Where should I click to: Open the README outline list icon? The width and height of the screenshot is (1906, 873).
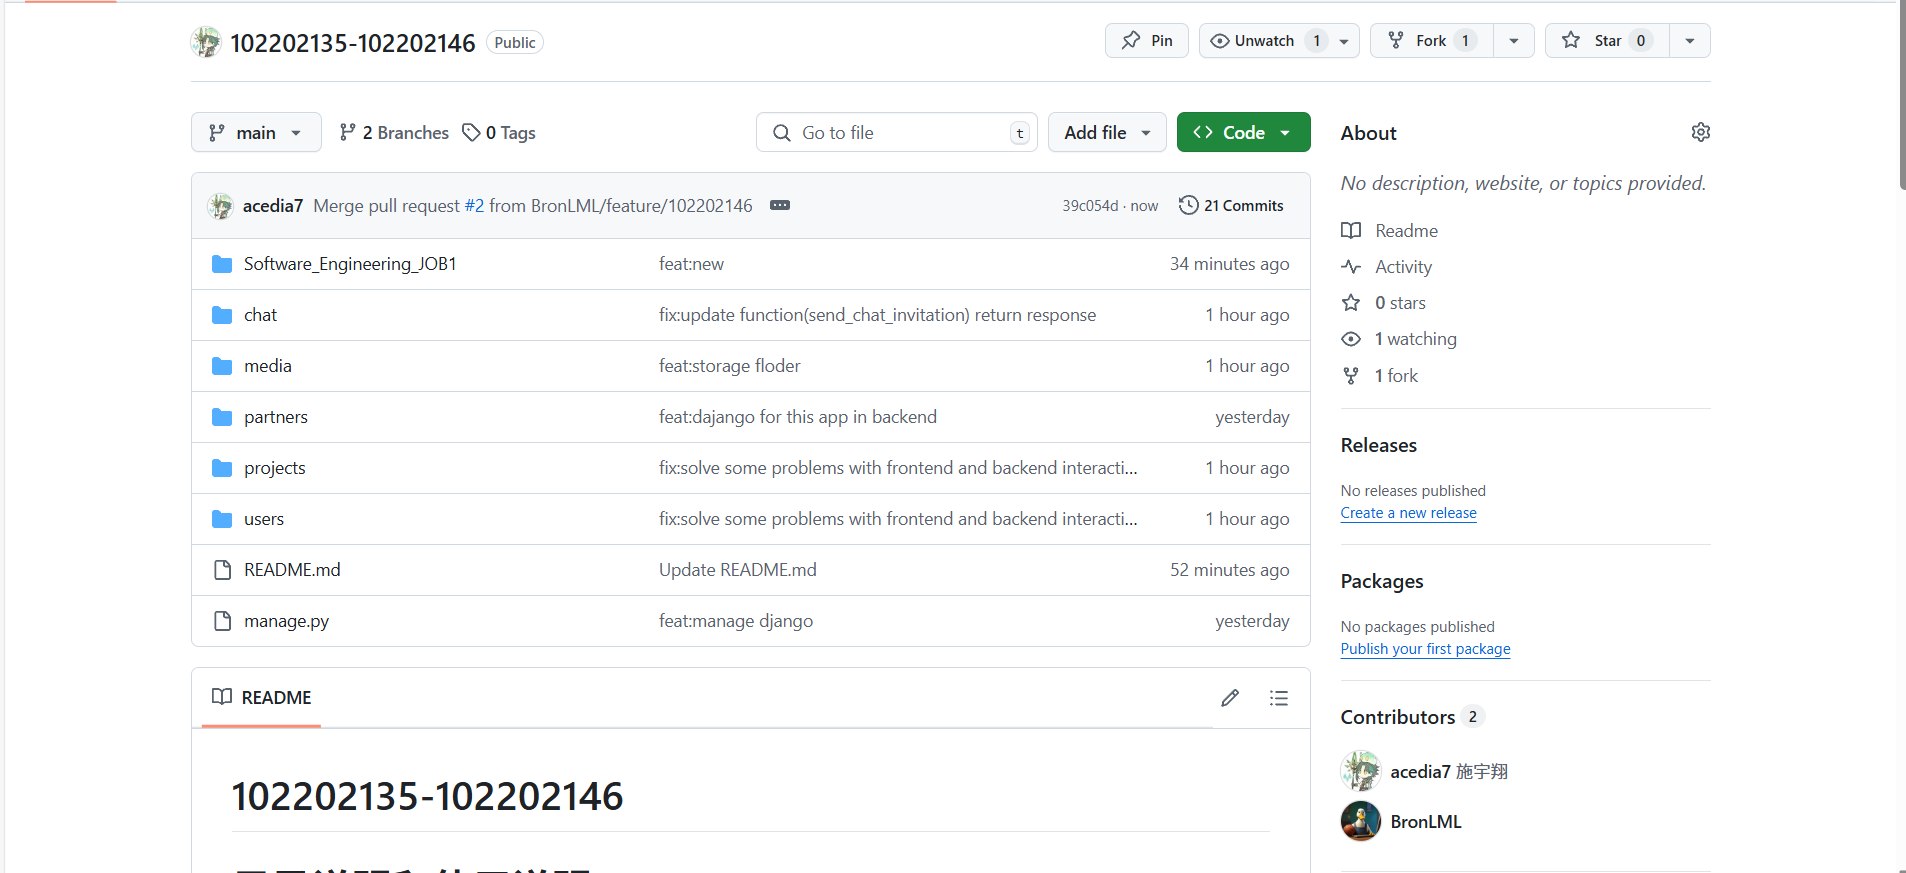(1278, 698)
